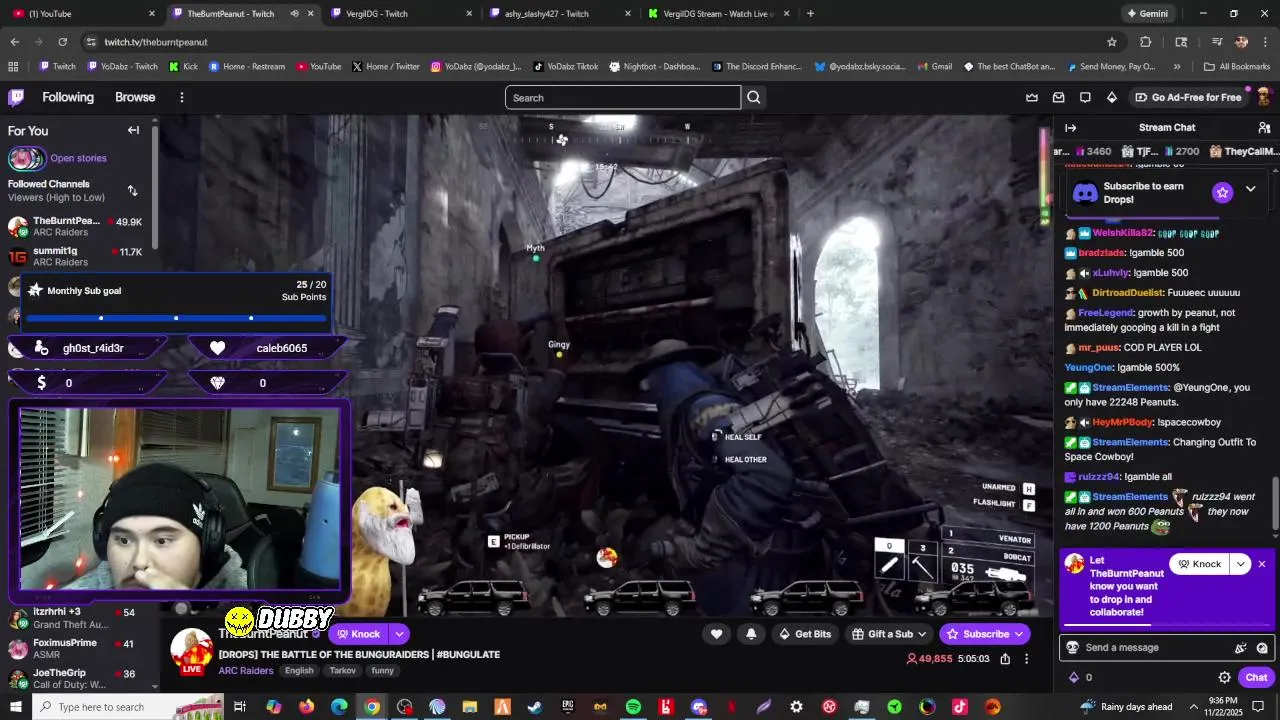Open the browser extensions puzzle icon

[x=1146, y=42]
